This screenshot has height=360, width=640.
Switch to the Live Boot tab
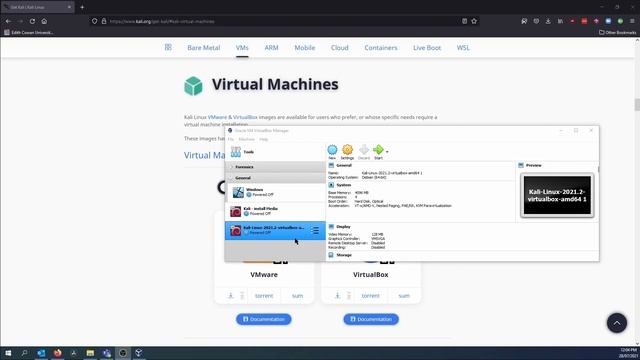click(427, 48)
